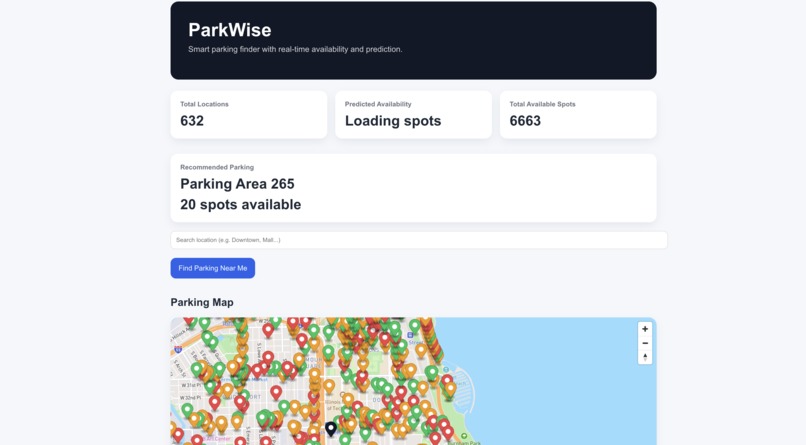Click the map zoom out minus button
Image resolution: width=806 pixels, height=445 pixels.
tap(645, 343)
